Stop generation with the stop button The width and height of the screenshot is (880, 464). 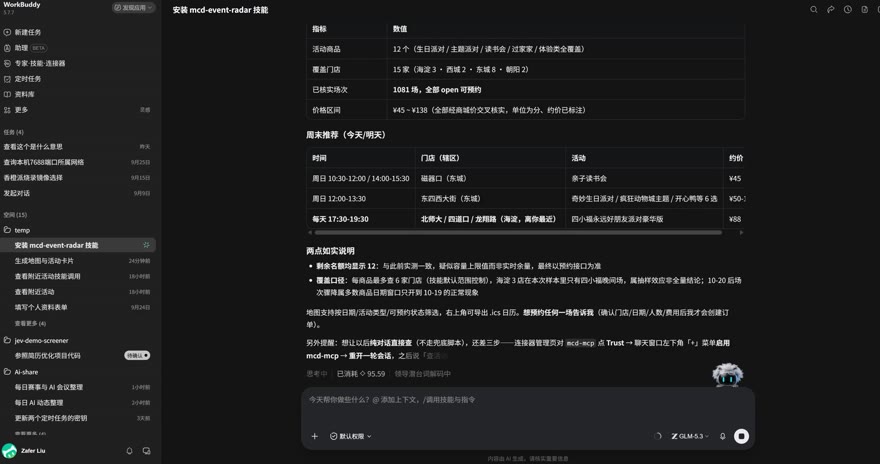point(741,436)
